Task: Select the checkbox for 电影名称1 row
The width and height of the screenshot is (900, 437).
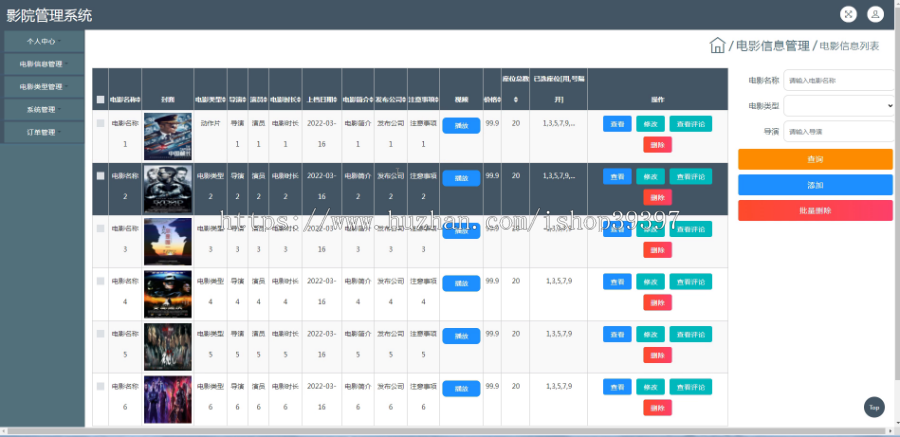Action: tap(100, 123)
